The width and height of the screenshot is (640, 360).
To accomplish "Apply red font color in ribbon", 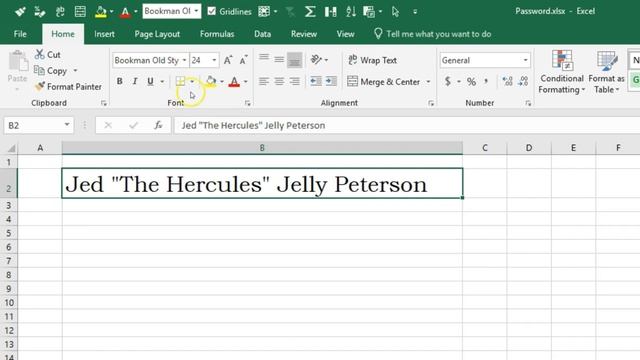I will coord(234,82).
